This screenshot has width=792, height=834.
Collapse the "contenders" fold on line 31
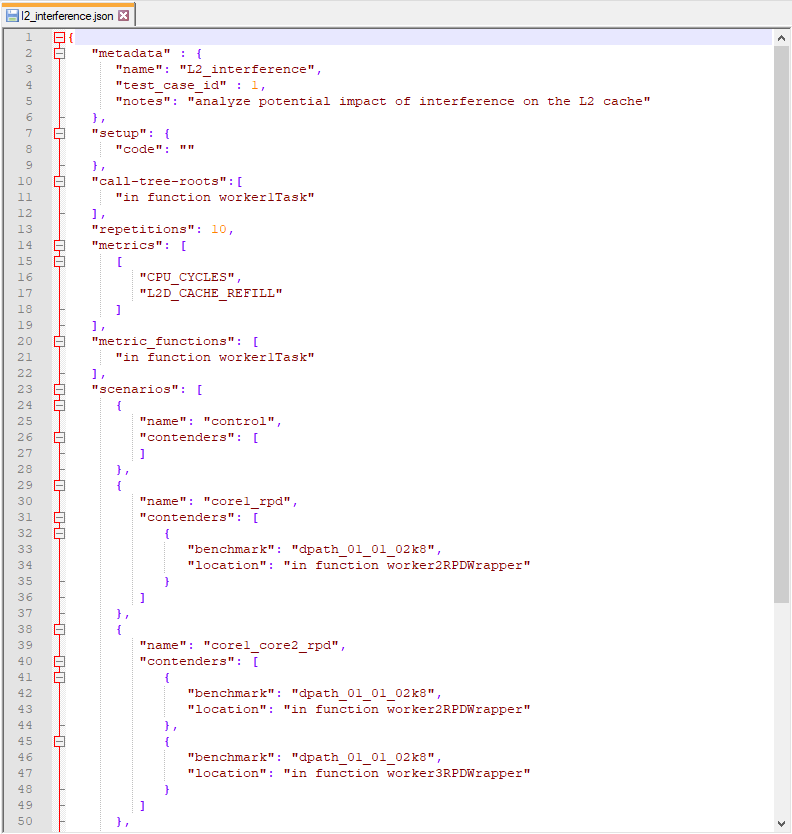pos(60,518)
